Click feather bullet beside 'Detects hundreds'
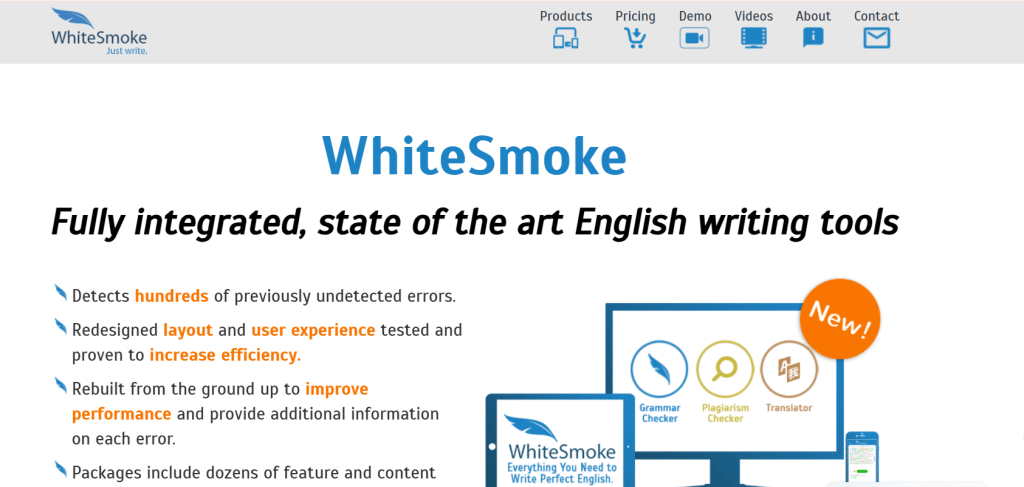The width and height of the screenshot is (1024, 487). [61, 292]
